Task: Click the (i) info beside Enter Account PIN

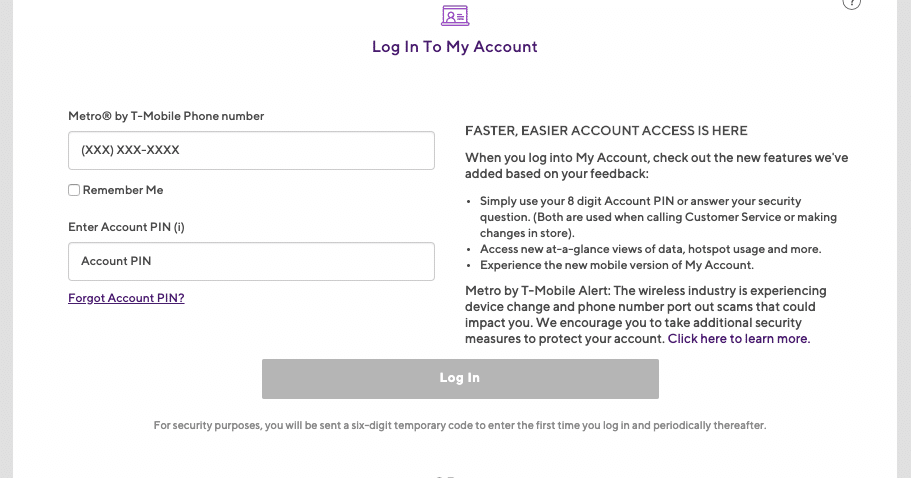Action: click(179, 227)
